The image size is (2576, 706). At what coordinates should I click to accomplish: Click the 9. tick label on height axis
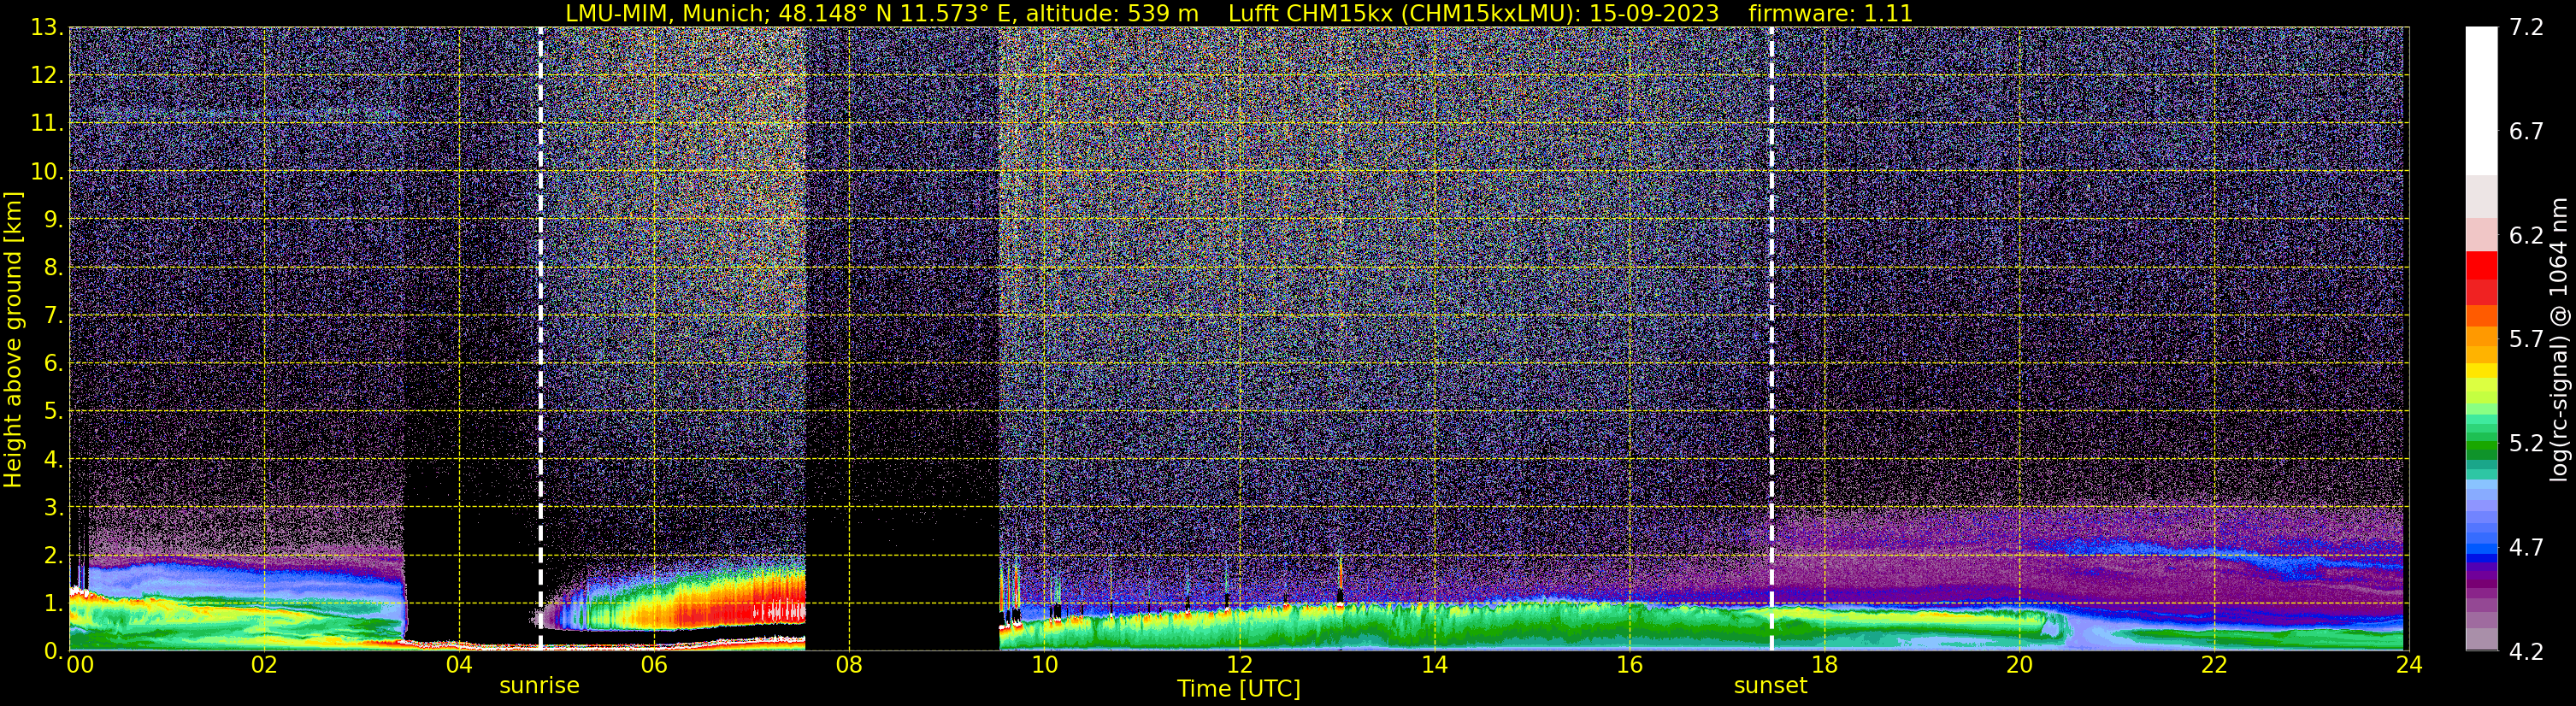click(54, 219)
